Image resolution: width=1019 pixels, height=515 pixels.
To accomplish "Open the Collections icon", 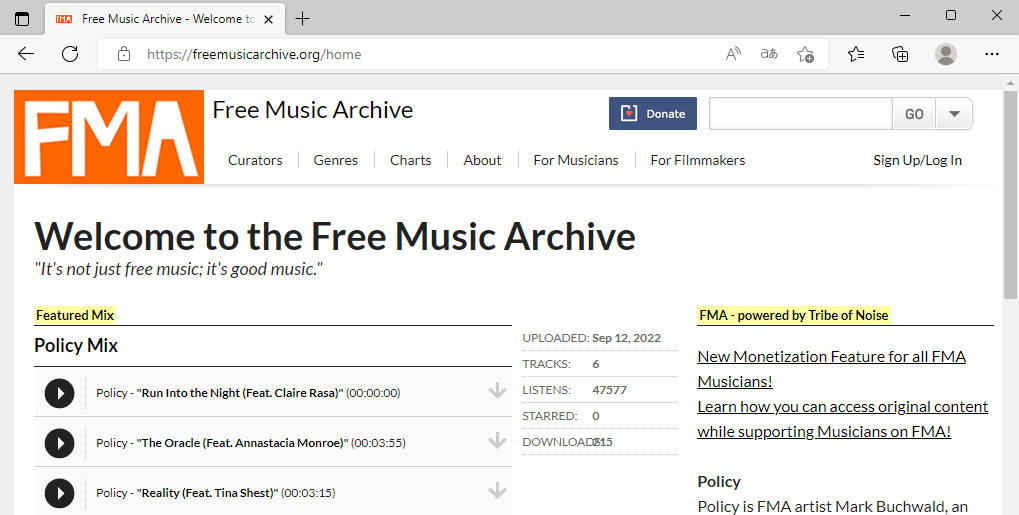I will tap(900, 54).
